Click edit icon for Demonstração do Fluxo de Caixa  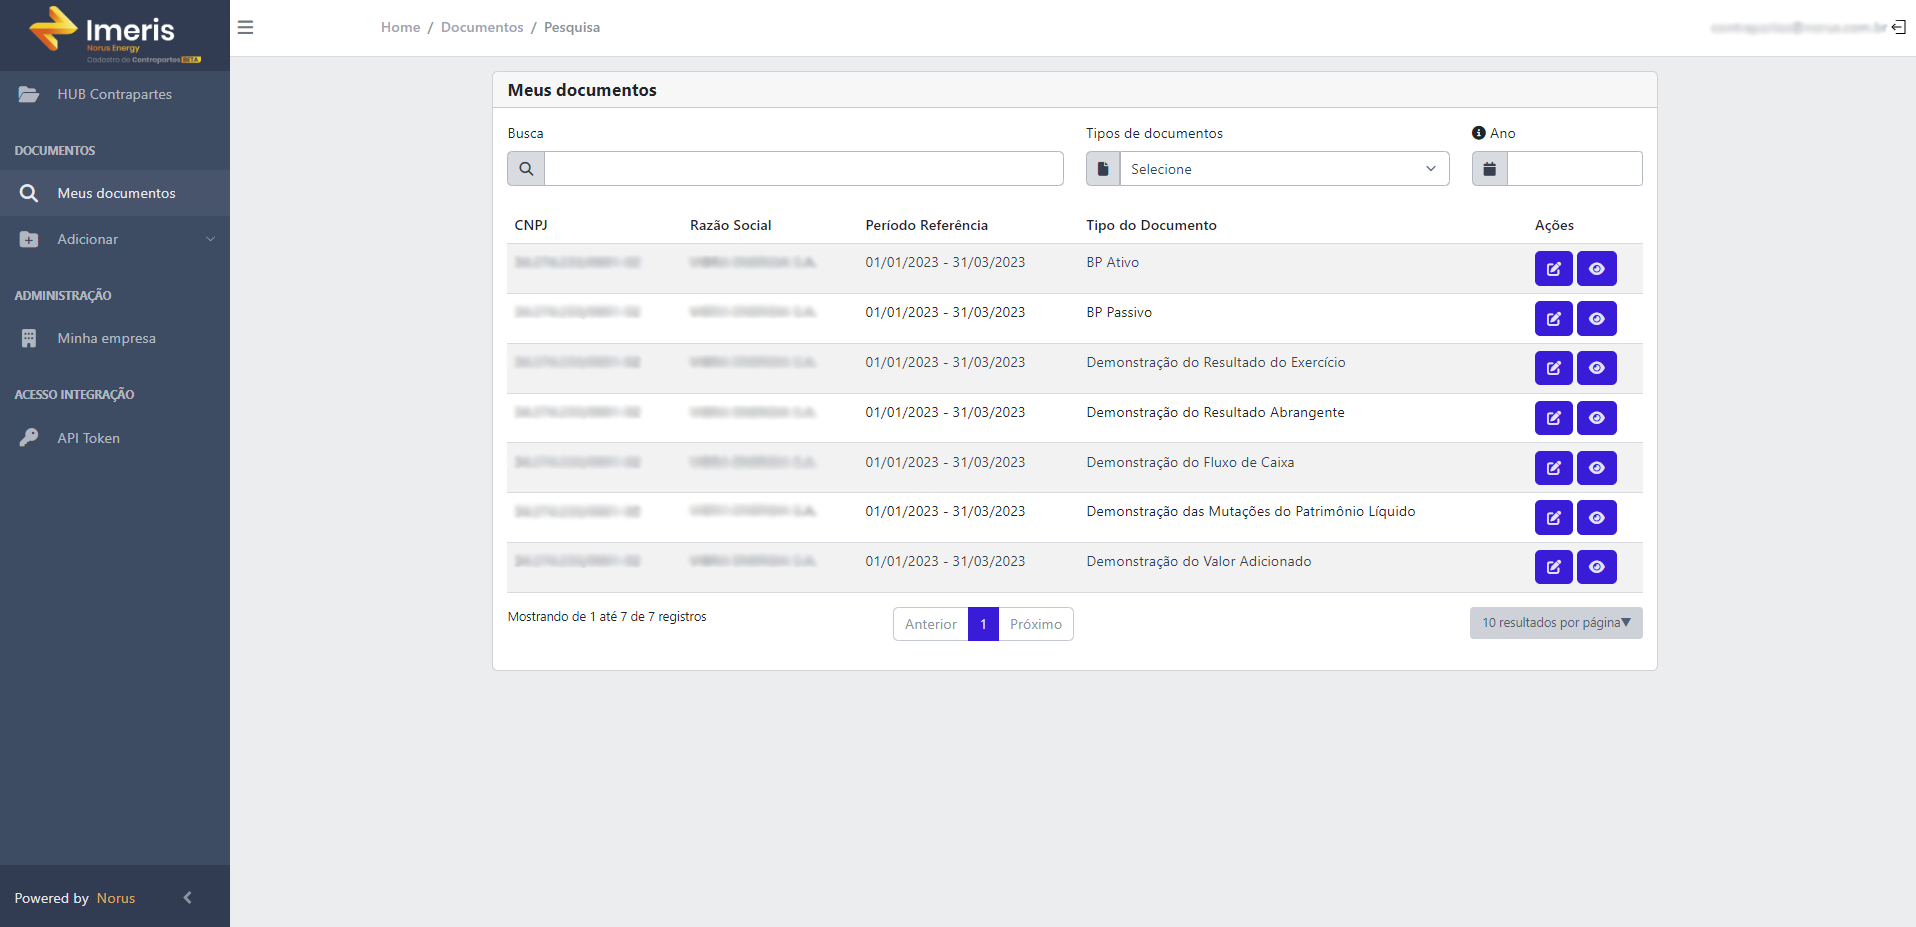[1553, 467]
